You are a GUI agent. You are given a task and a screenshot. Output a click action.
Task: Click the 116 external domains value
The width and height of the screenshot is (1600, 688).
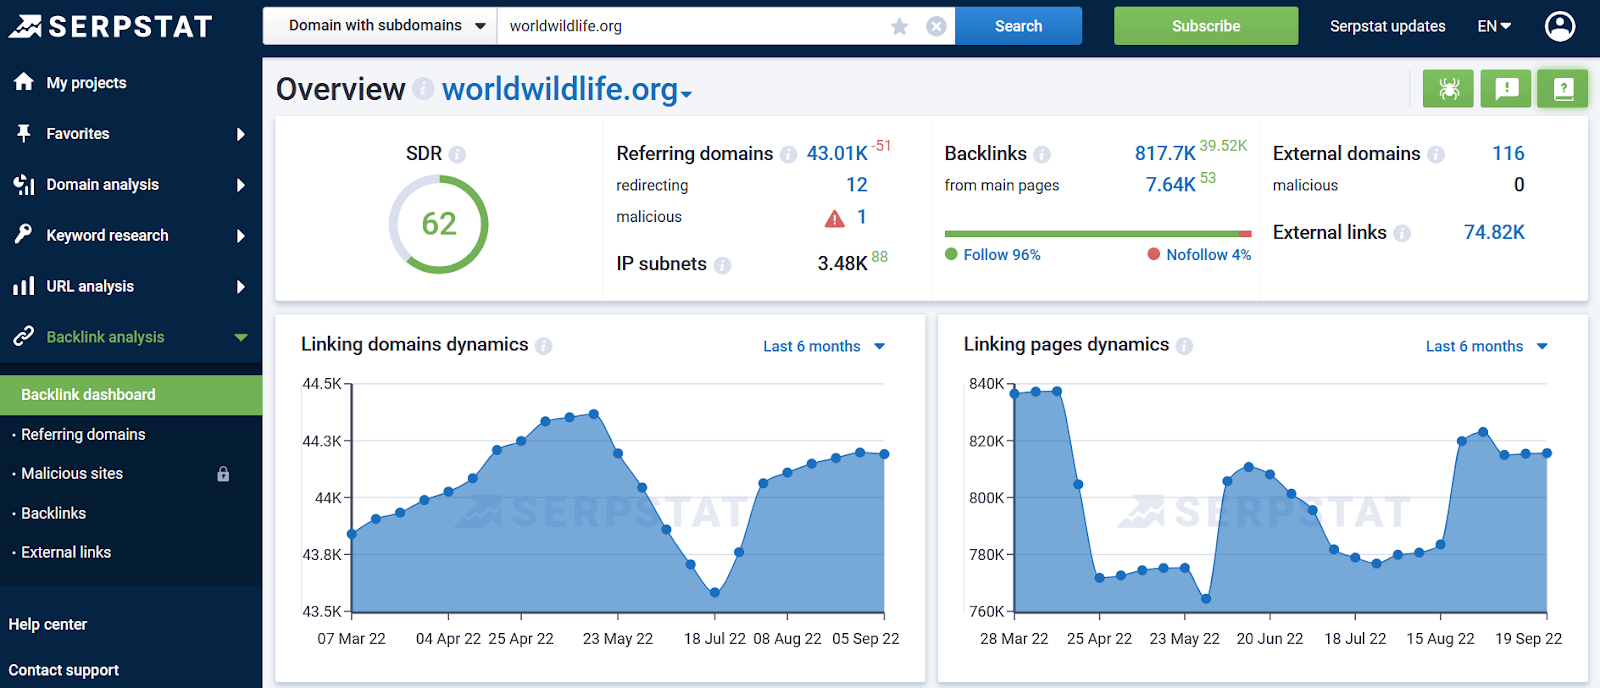click(1508, 153)
